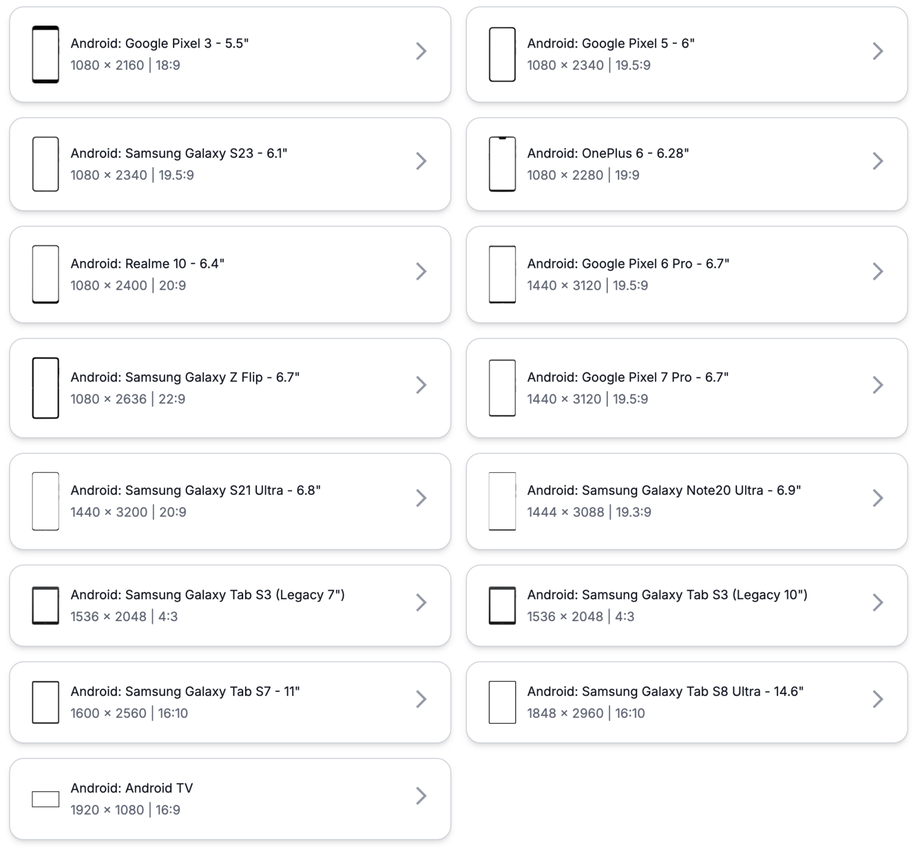This screenshot has width=920, height=851.
Task: Click chevron next to Galaxy S21 Ultra
Action: click(421, 498)
